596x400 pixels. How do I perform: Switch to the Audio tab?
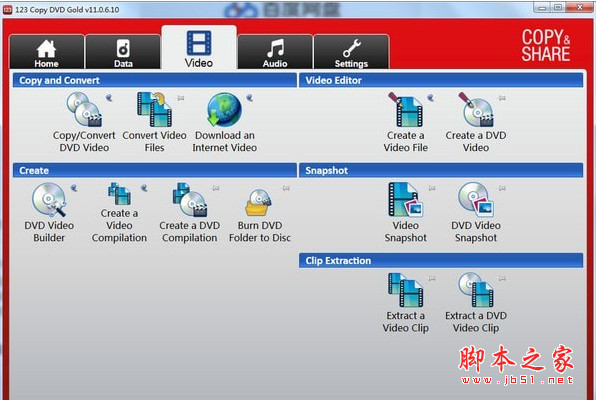[275, 52]
